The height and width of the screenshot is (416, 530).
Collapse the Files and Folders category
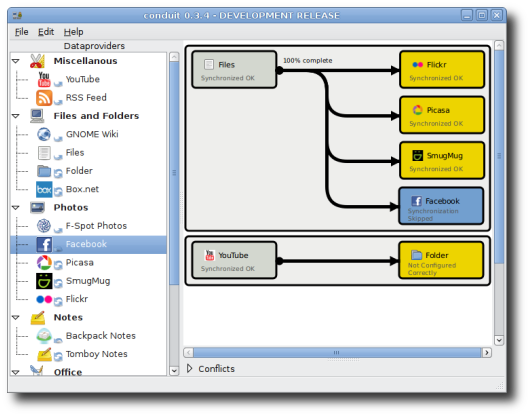pyautogui.click(x=16, y=116)
